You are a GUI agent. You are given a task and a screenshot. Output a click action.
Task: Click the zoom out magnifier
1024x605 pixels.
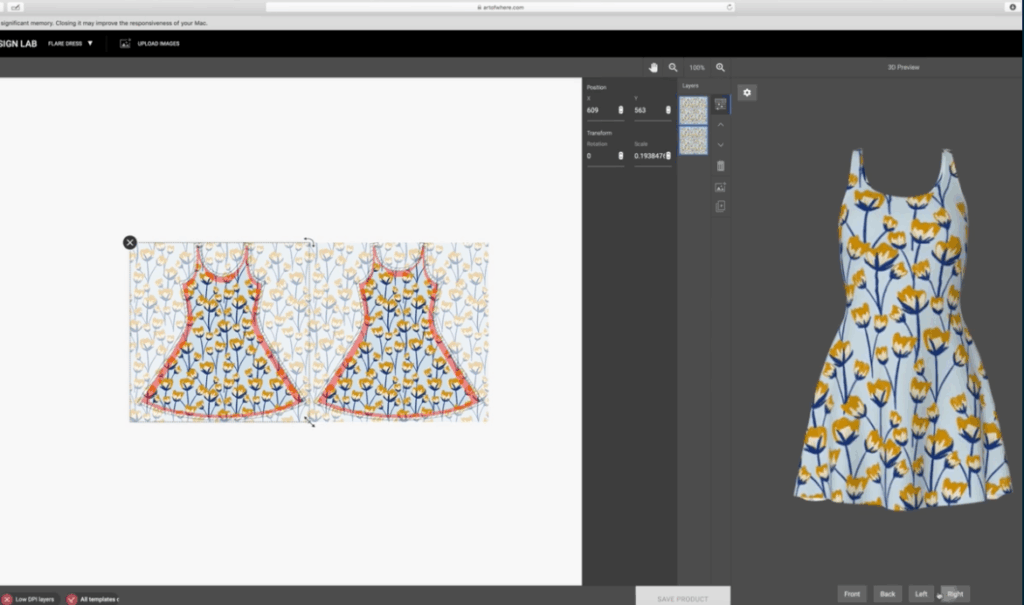tap(673, 67)
